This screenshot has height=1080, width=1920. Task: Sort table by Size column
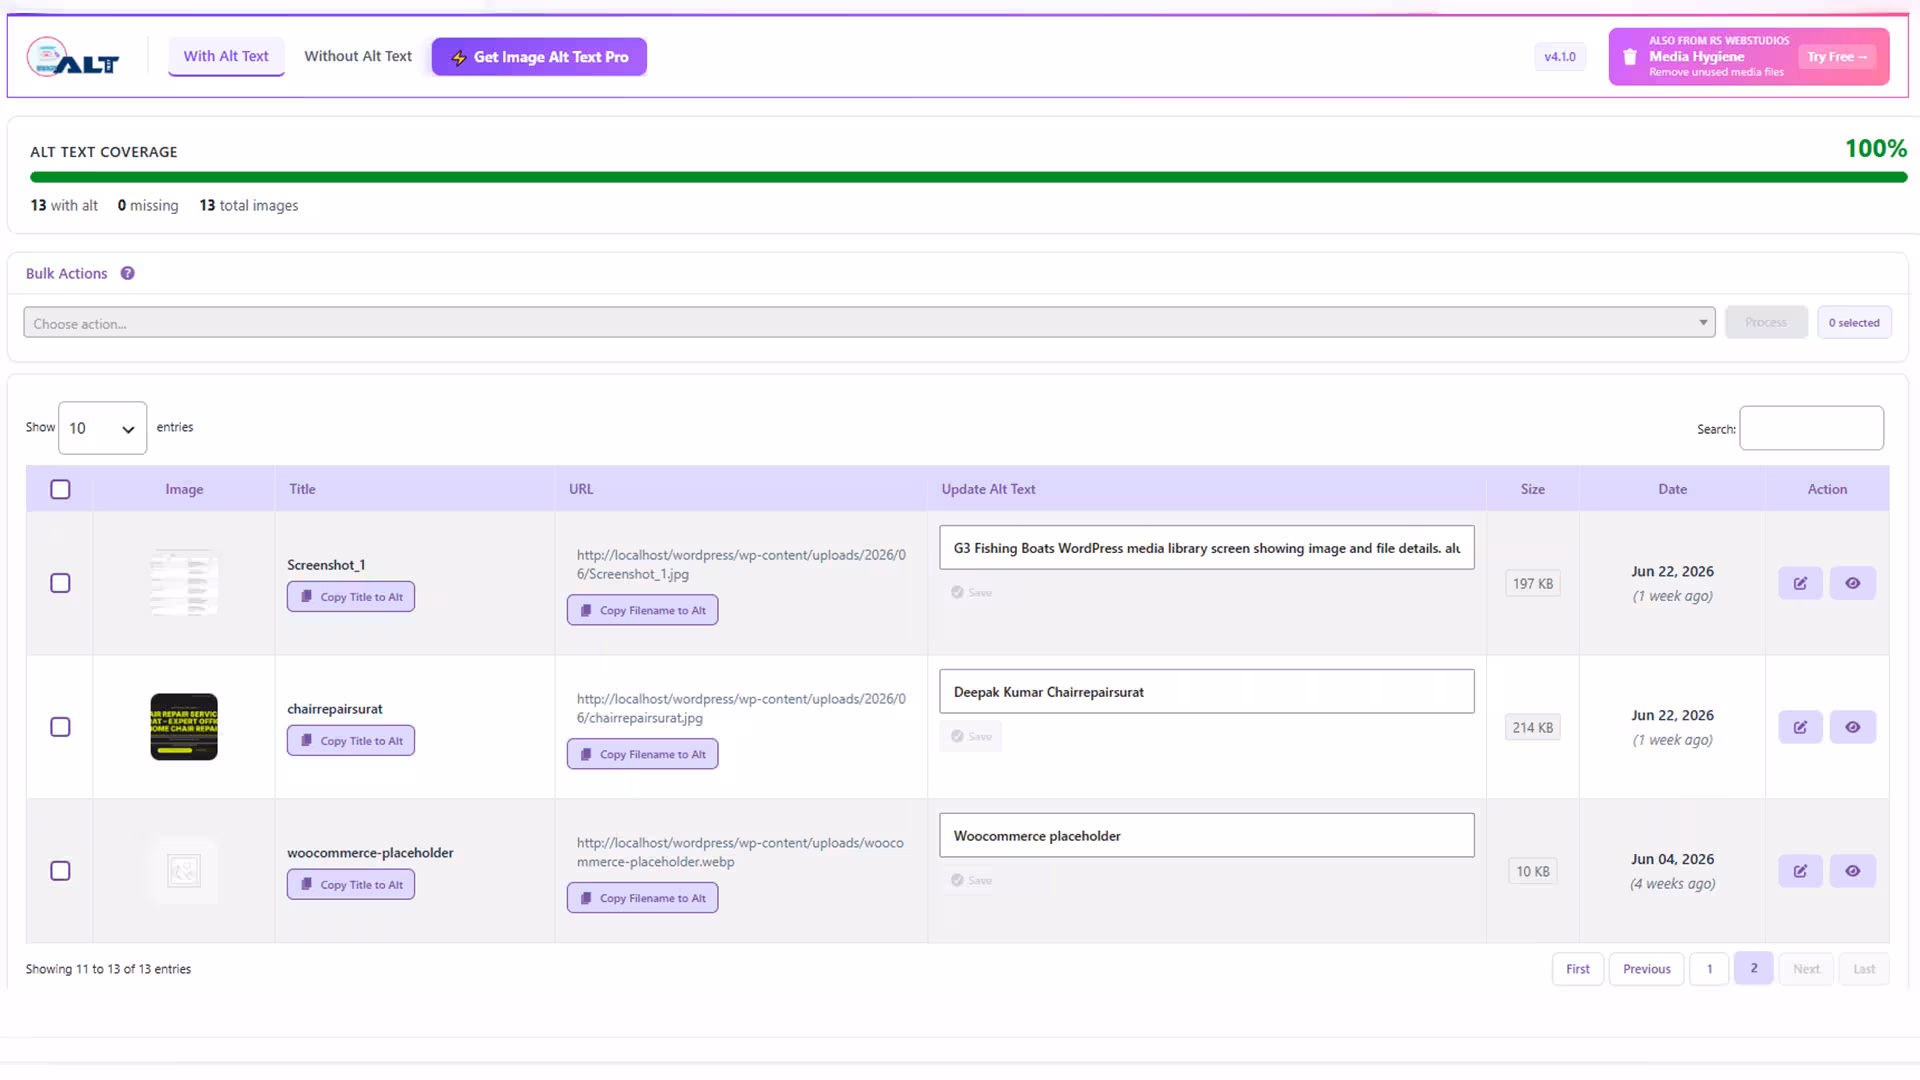[x=1532, y=489]
